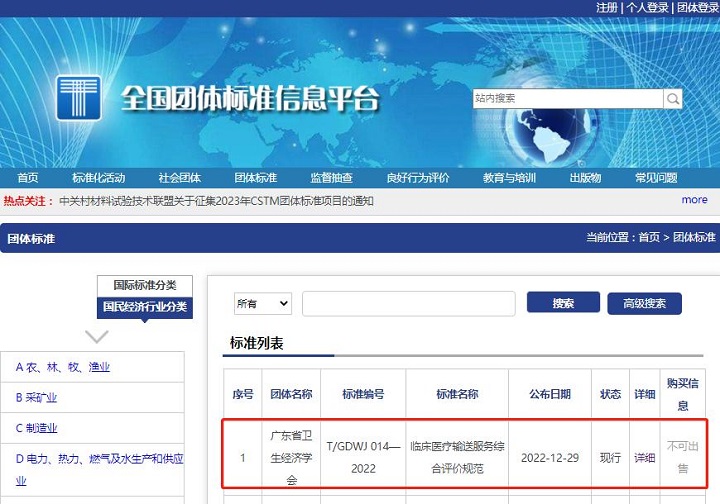This screenshot has width=720, height=504.
Task: Open the 首页 nav menu
Action: (x=28, y=178)
